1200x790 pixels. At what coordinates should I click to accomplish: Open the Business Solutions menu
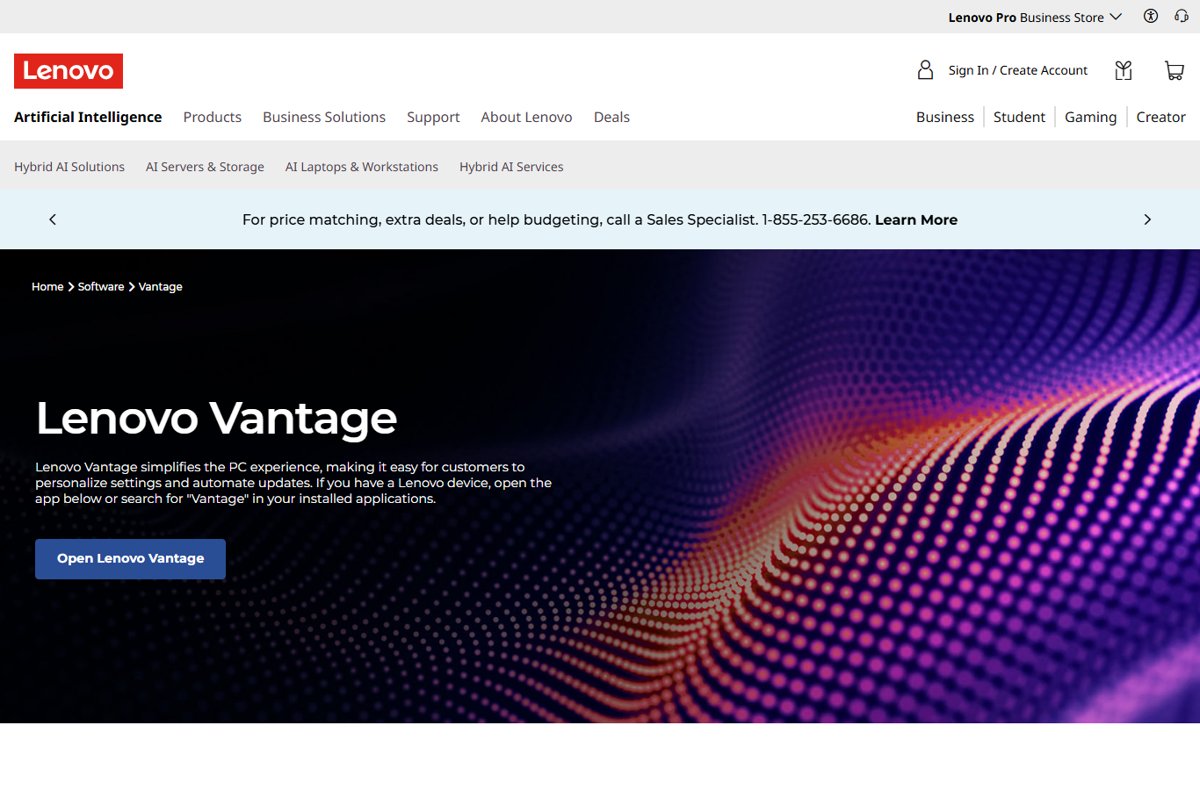pos(324,117)
